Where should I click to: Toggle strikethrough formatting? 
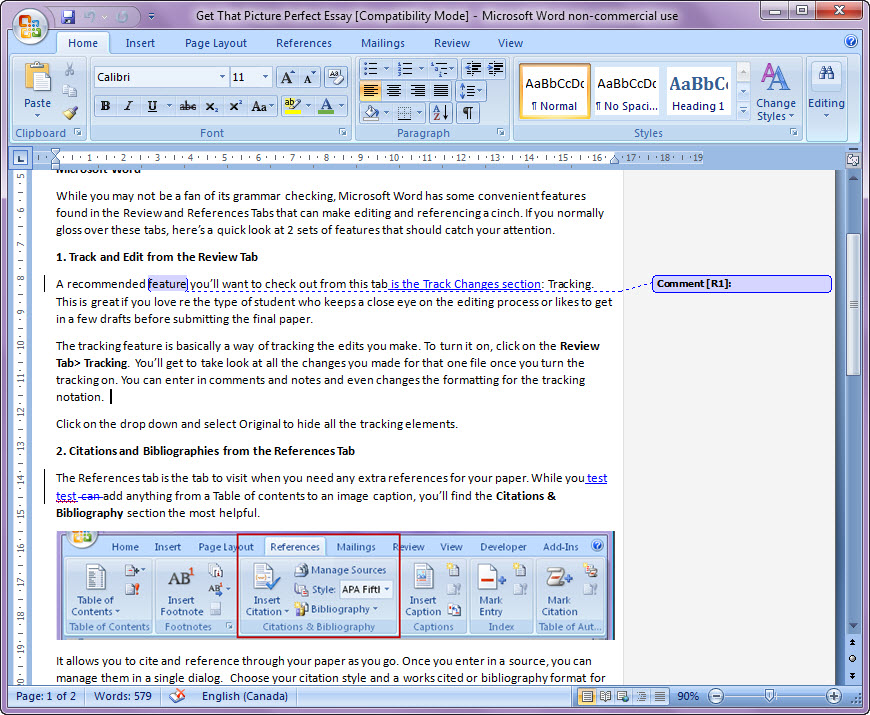pos(188,106)
